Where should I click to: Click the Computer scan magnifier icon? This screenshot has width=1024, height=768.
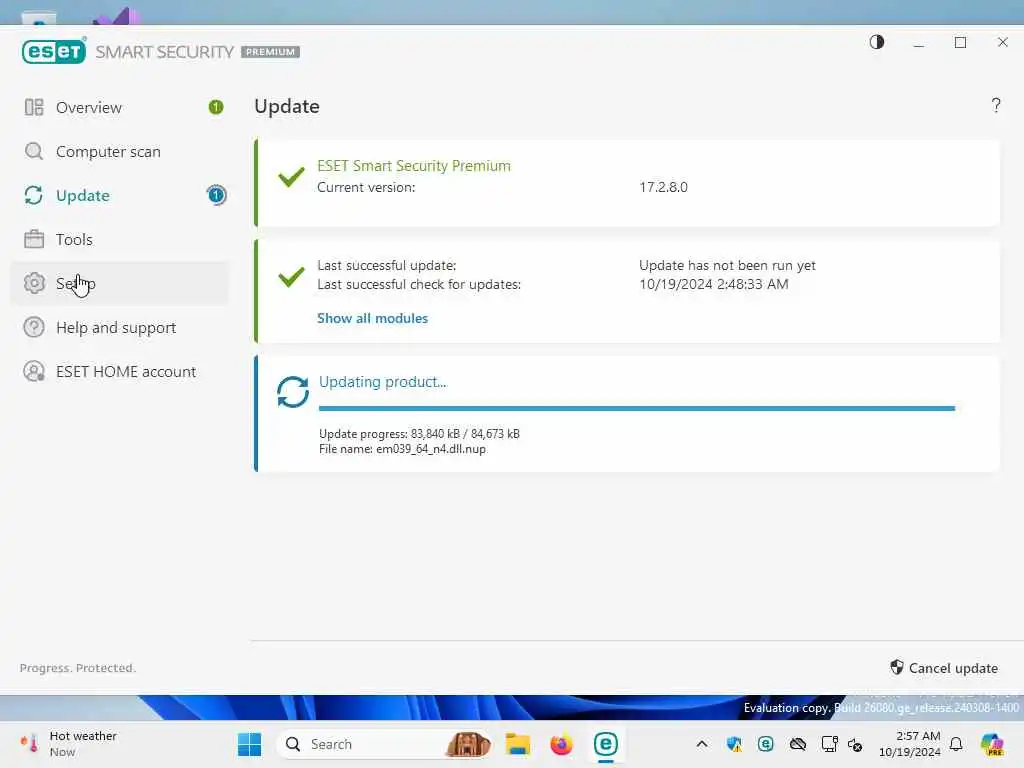point(34,152)
